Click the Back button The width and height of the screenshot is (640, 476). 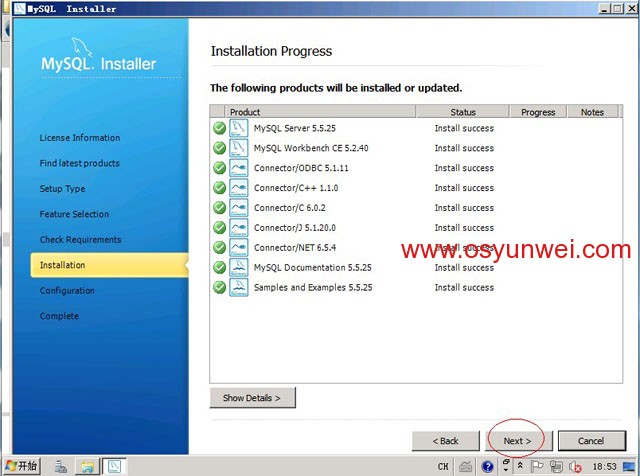pyautogui.click(x=445, y=441)
